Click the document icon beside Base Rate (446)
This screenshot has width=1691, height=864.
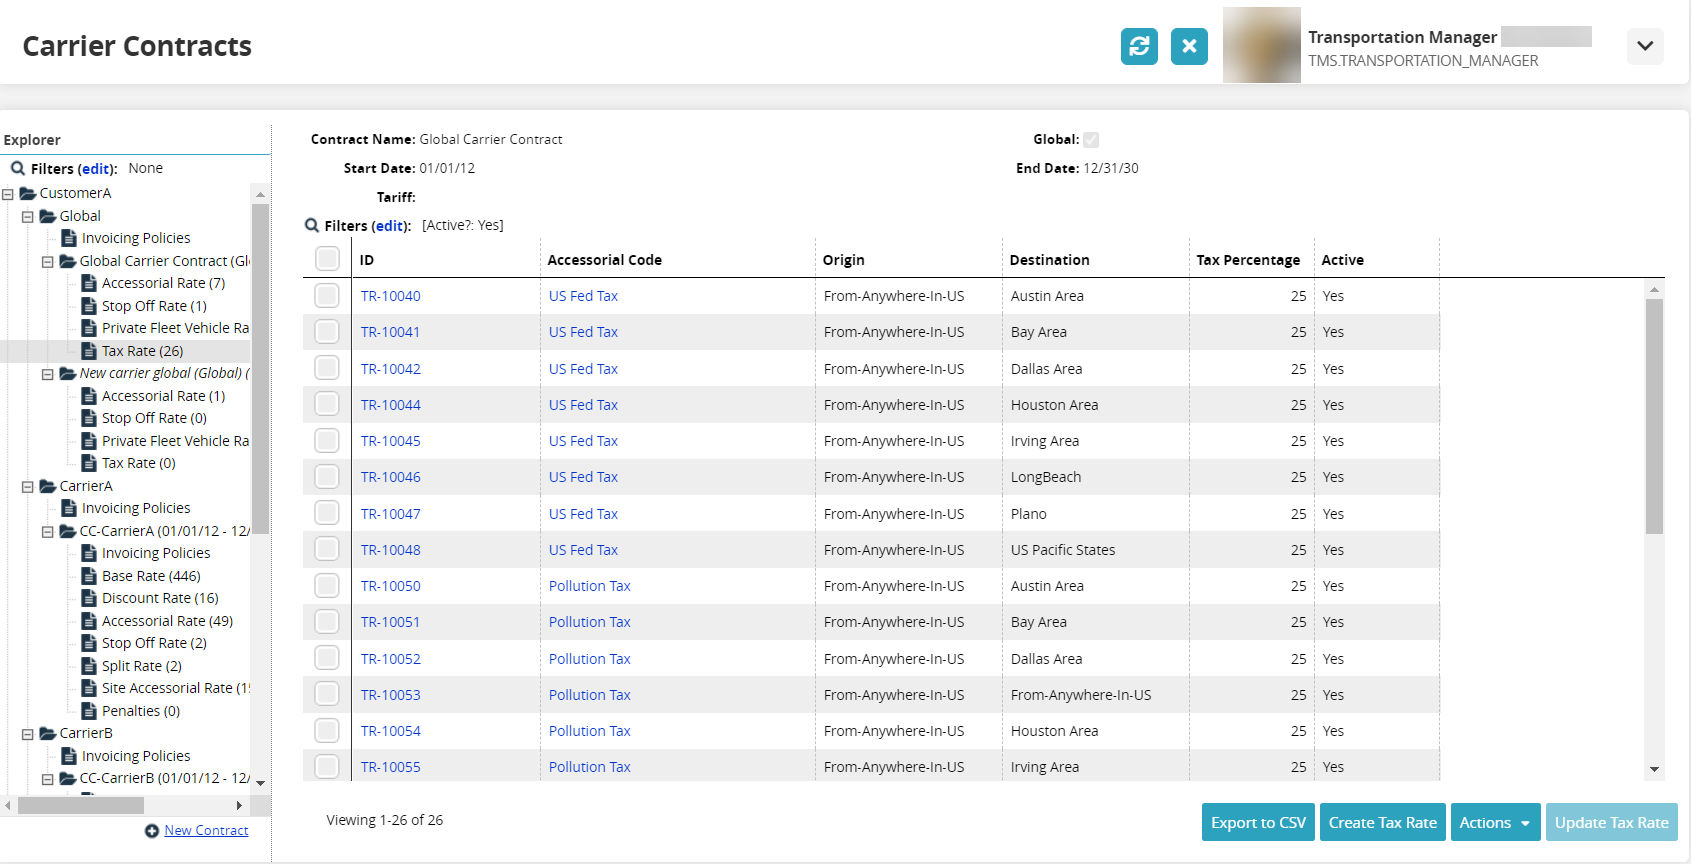pyautogui.click(x=89, y=576)
